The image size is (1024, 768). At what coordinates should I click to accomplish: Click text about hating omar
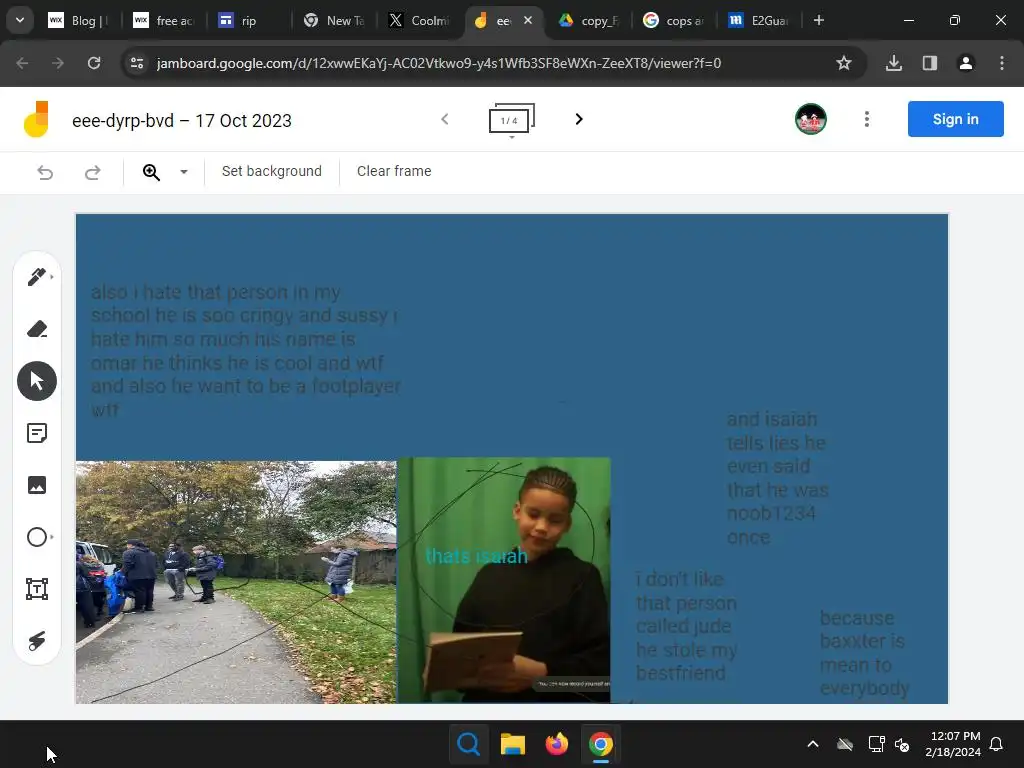coord(246,351)
